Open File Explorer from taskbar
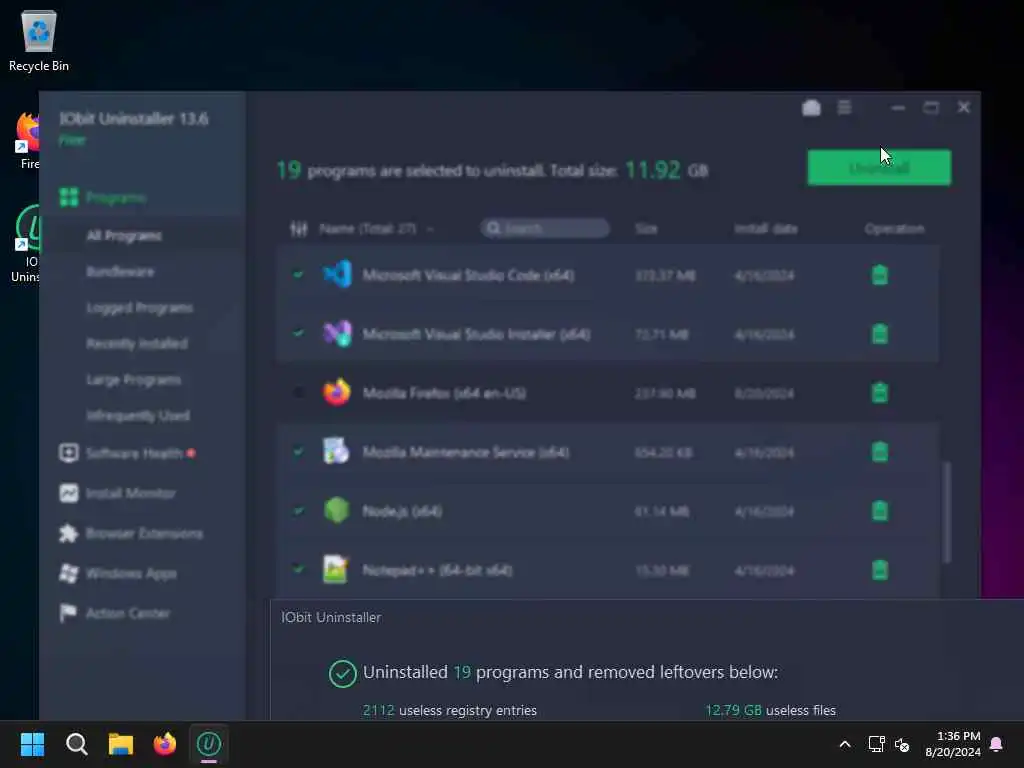 click(x=121, y=744)
